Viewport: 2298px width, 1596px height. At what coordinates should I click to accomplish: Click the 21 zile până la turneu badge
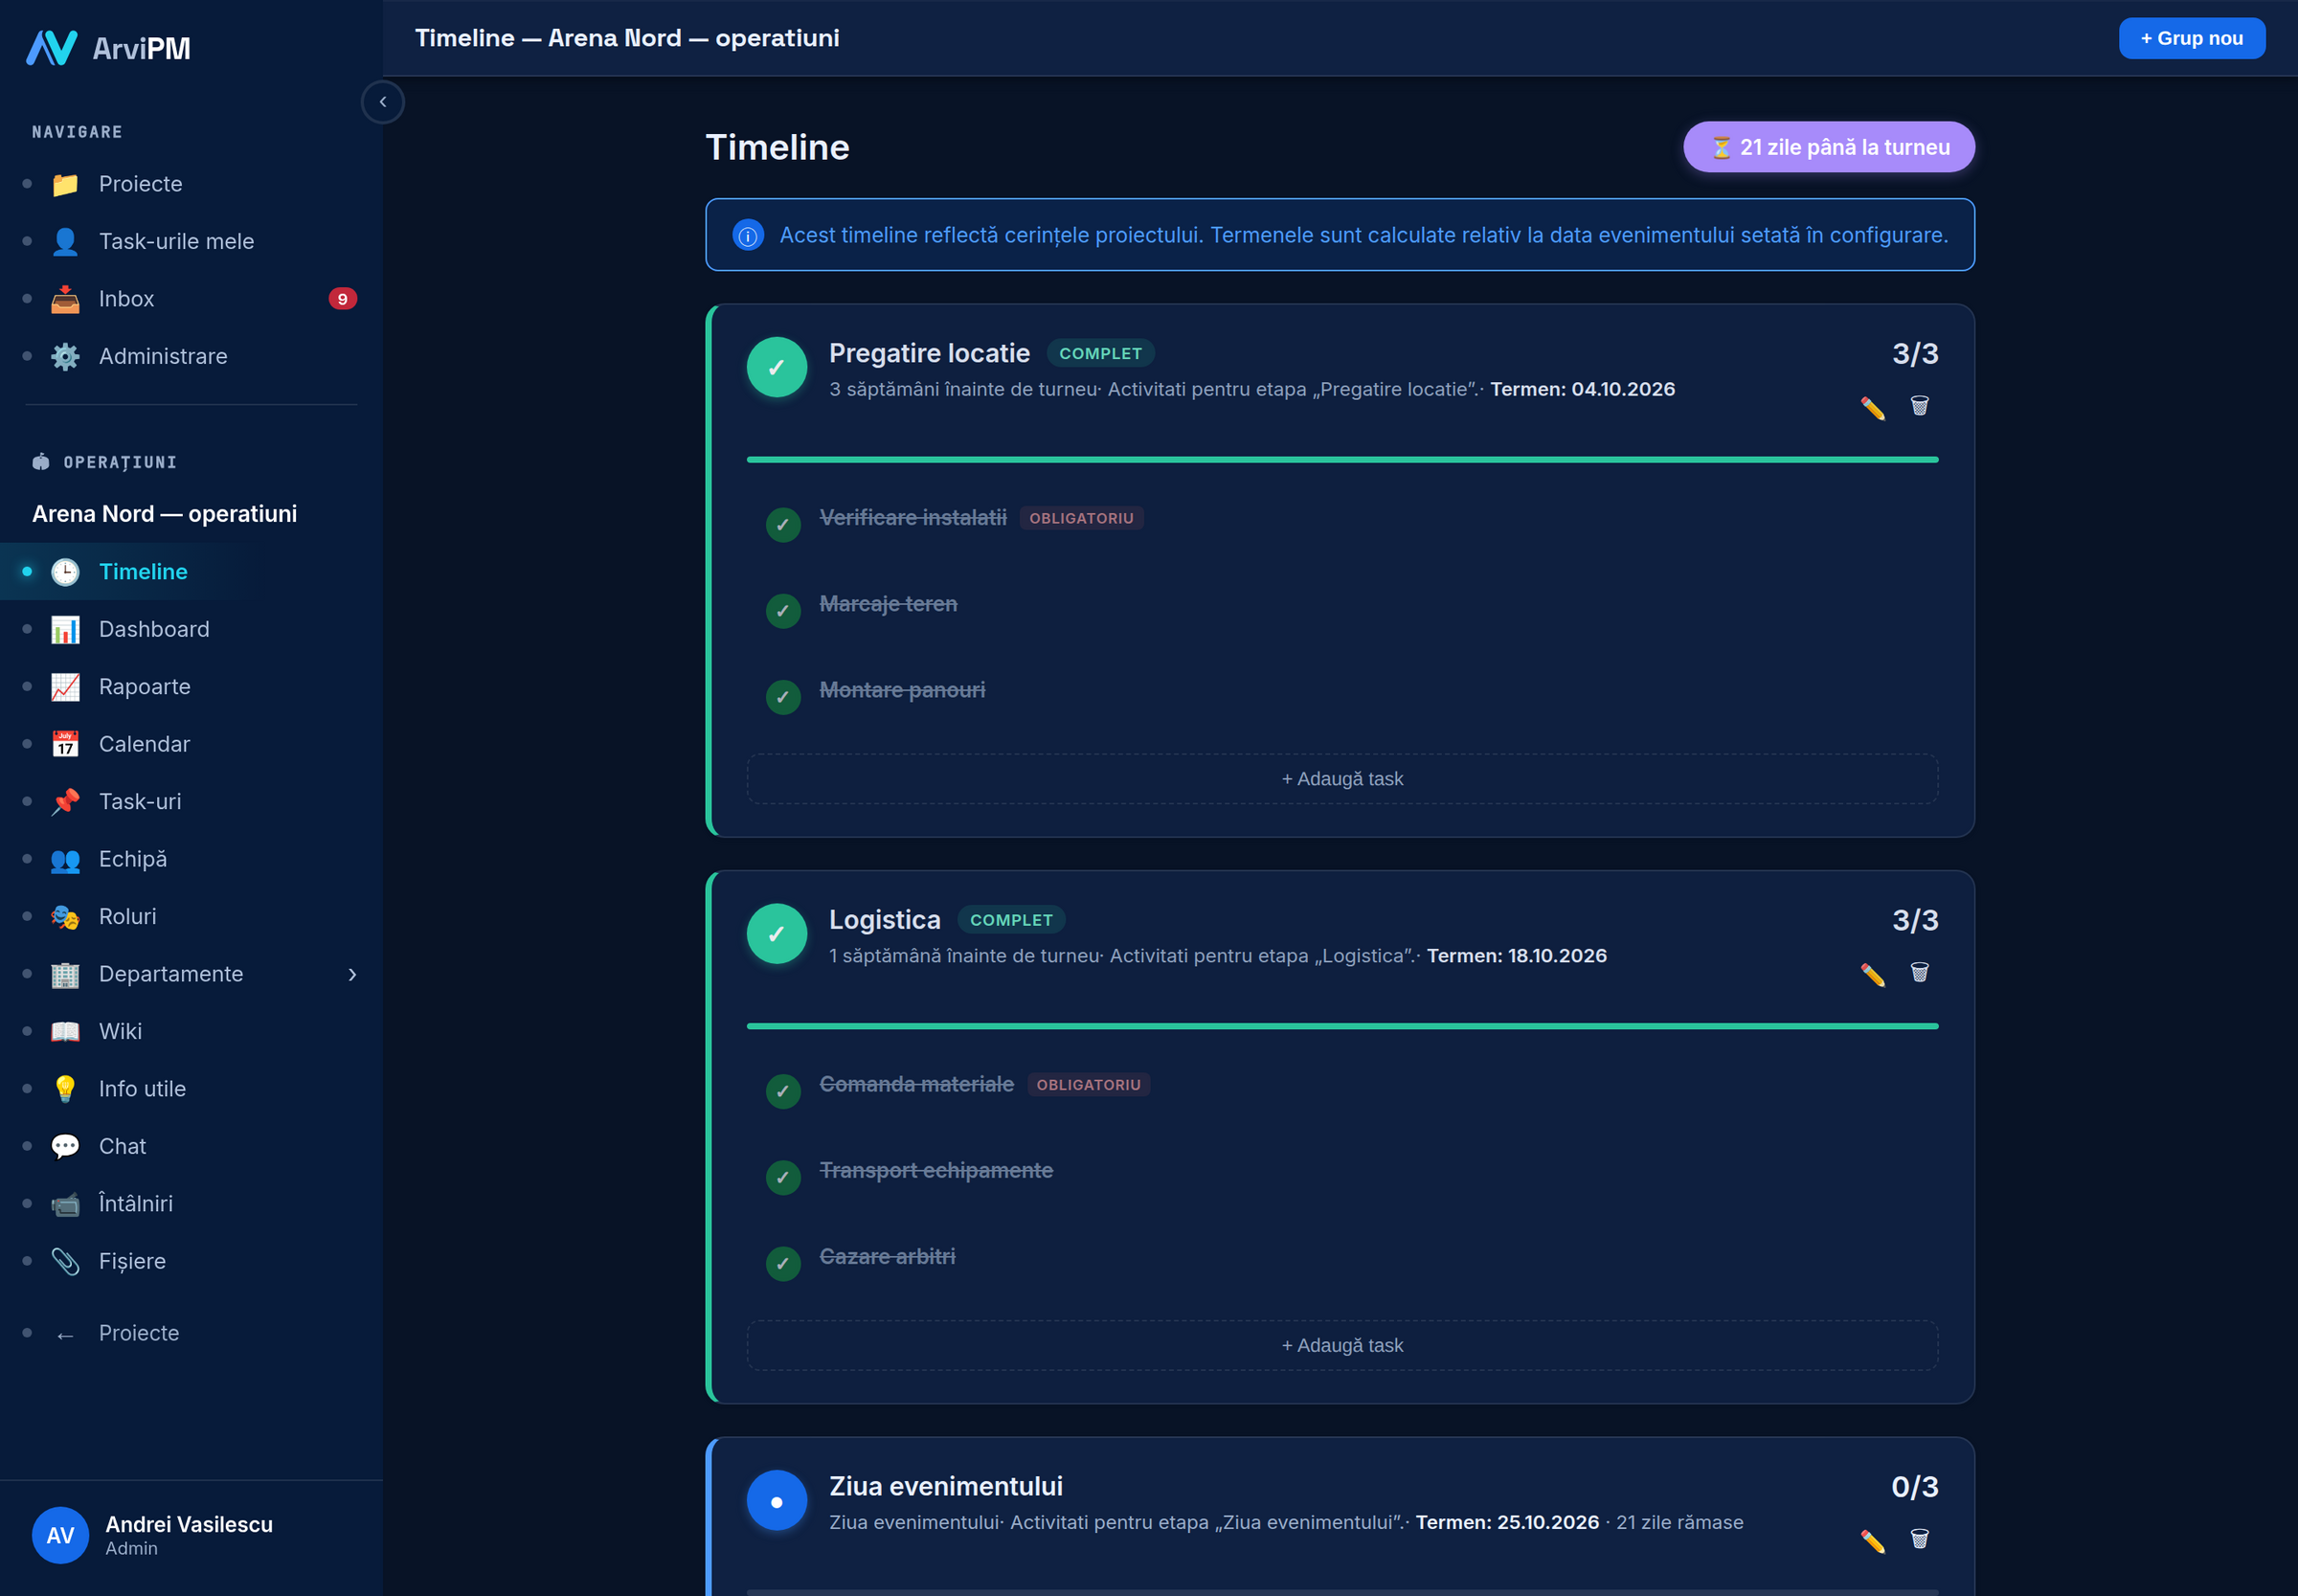1828,147
